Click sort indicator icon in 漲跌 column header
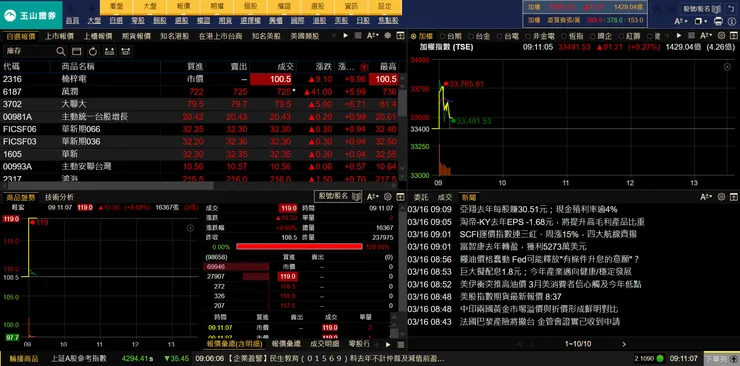 tap(364, 67)
